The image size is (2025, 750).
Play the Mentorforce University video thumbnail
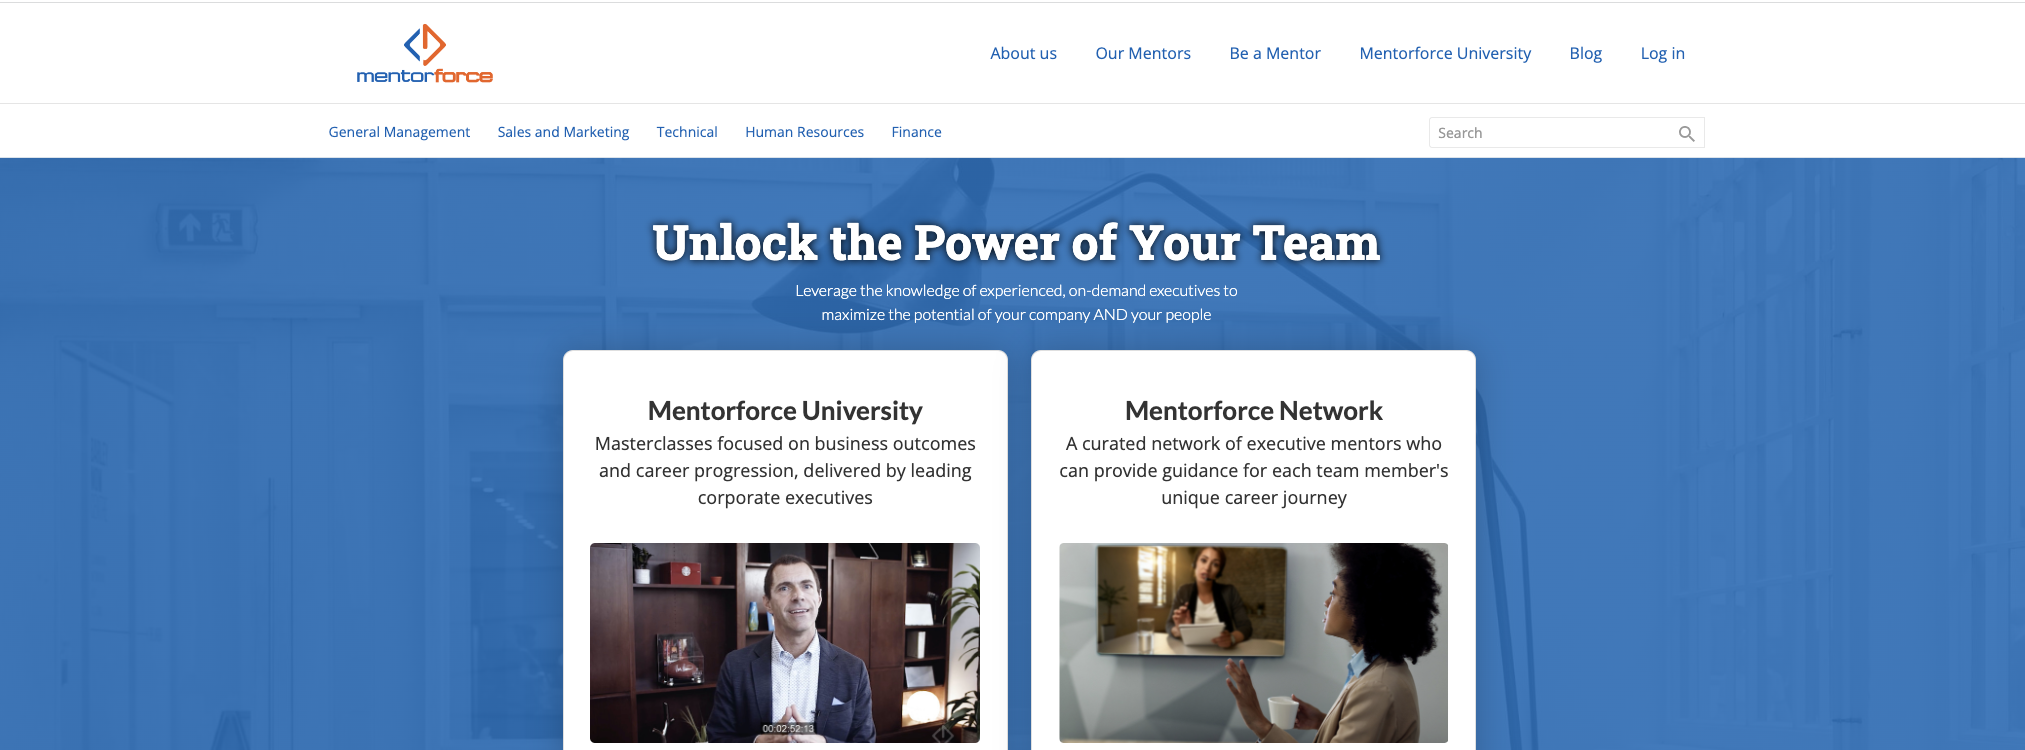785,642
